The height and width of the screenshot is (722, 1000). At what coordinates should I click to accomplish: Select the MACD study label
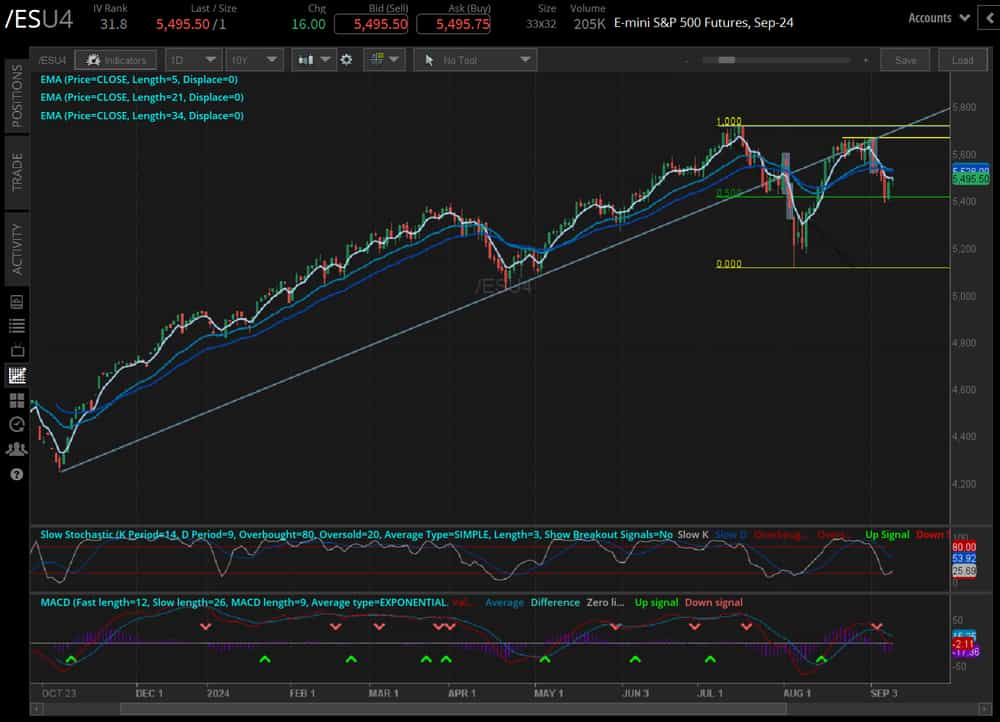pyautogui.click(x=244, y=602)
